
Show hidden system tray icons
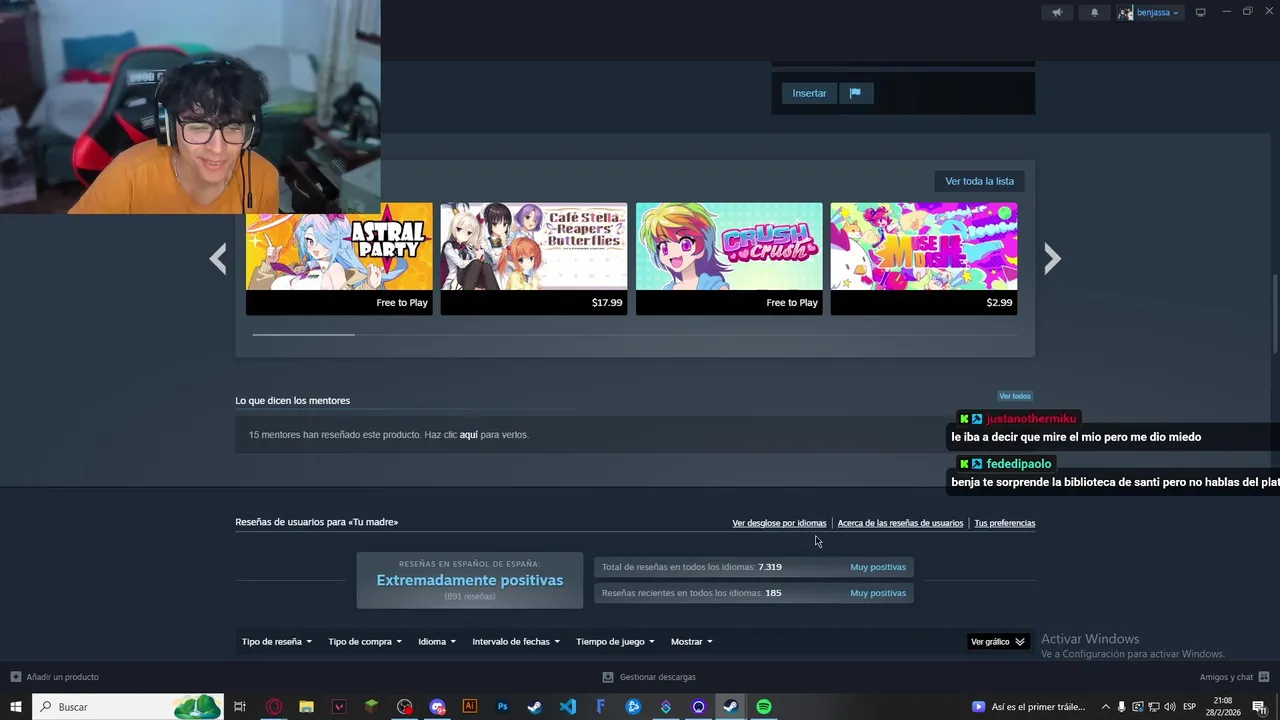(x=1105, y=707)
